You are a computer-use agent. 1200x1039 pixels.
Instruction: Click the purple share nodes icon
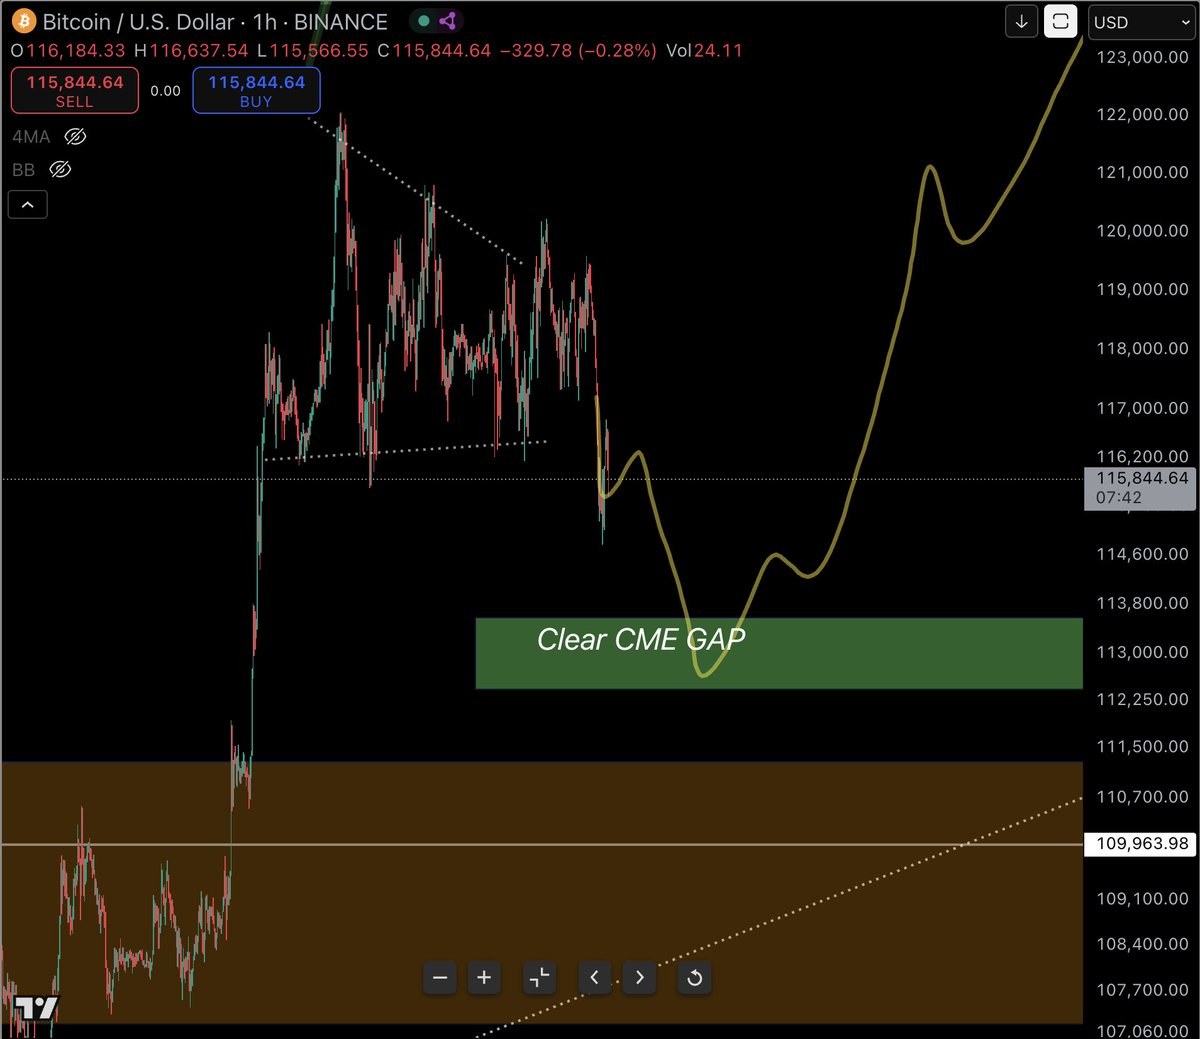(447, 21)
